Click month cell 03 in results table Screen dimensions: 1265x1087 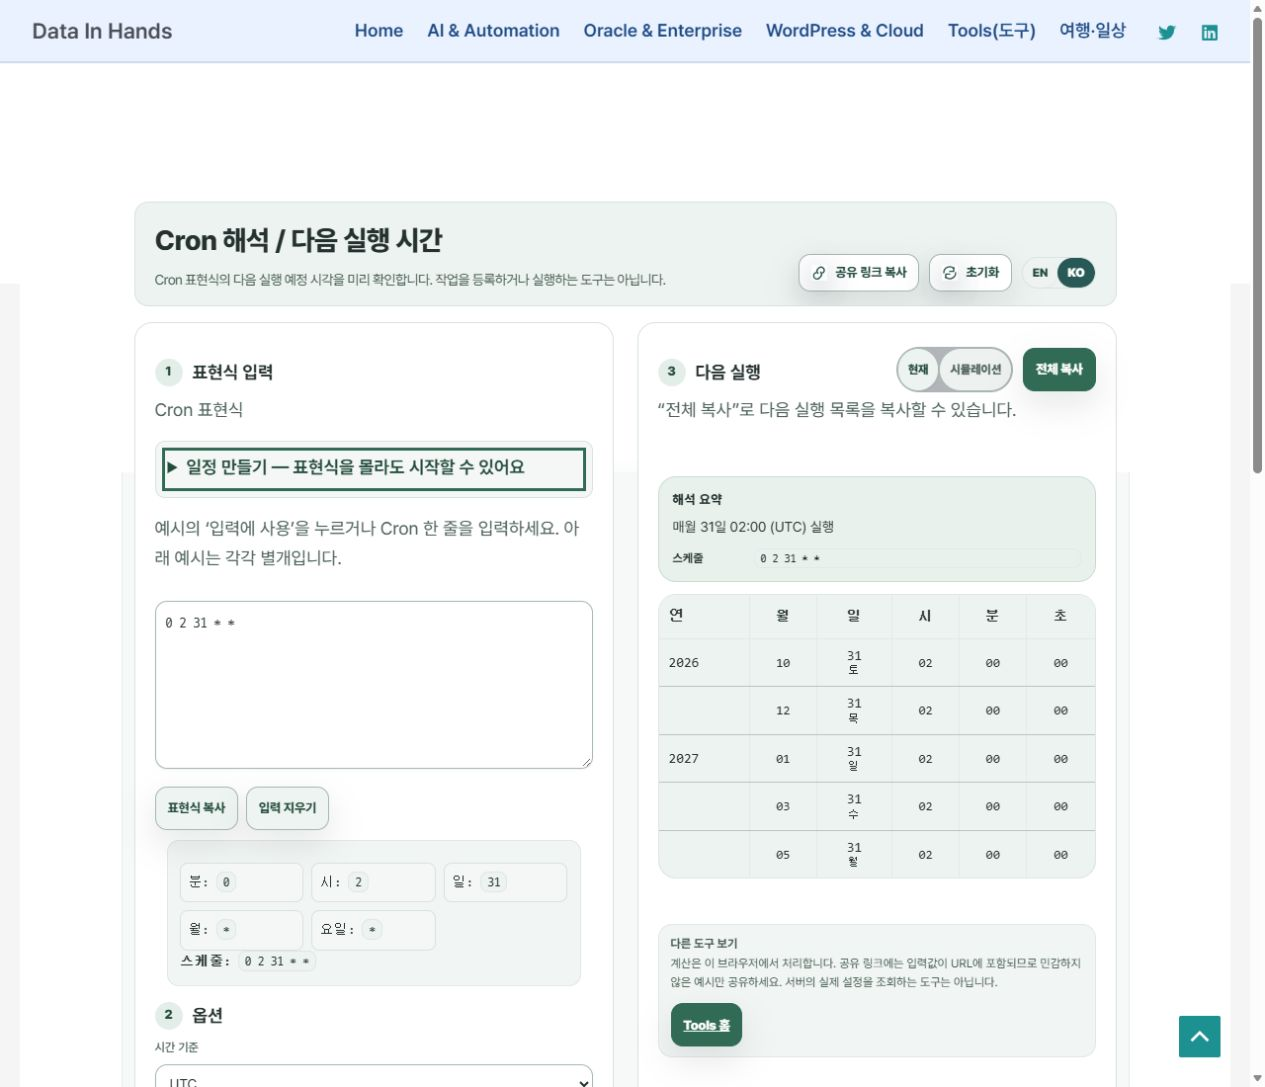pos(783,807)
